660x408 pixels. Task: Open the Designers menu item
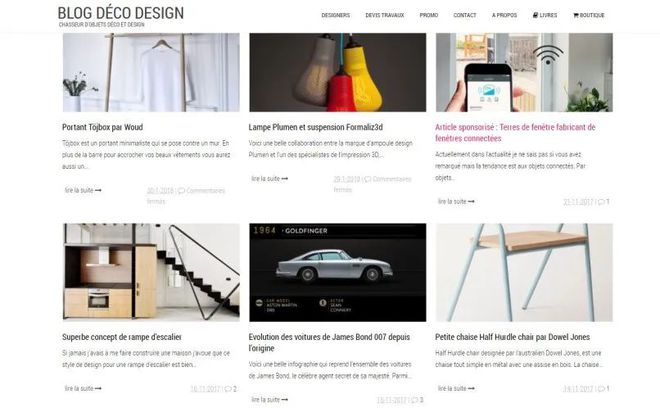coord(335,15)
